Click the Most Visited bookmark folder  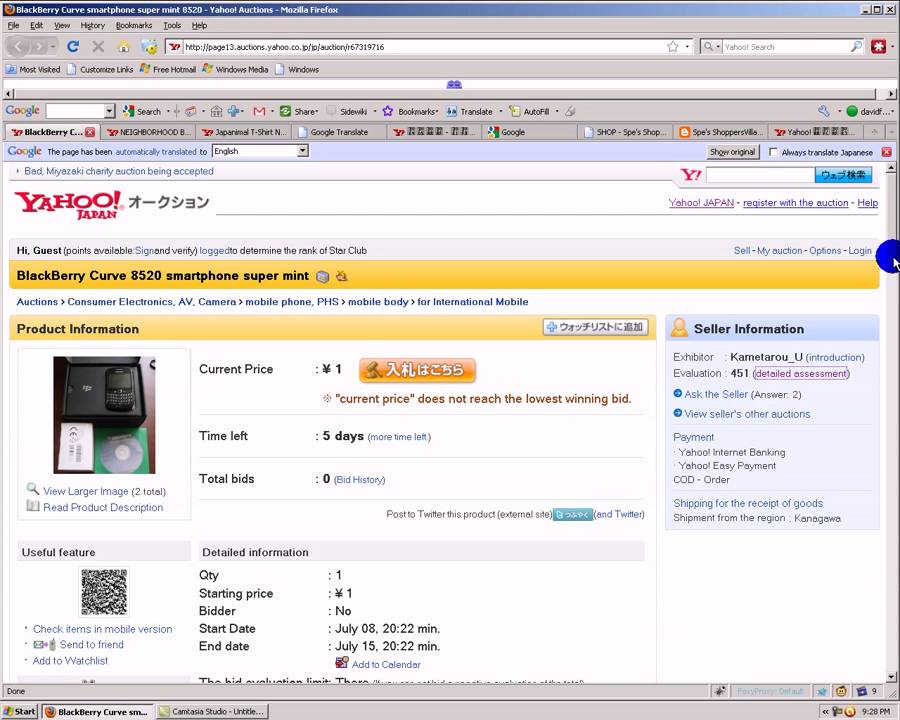[34, 69]
